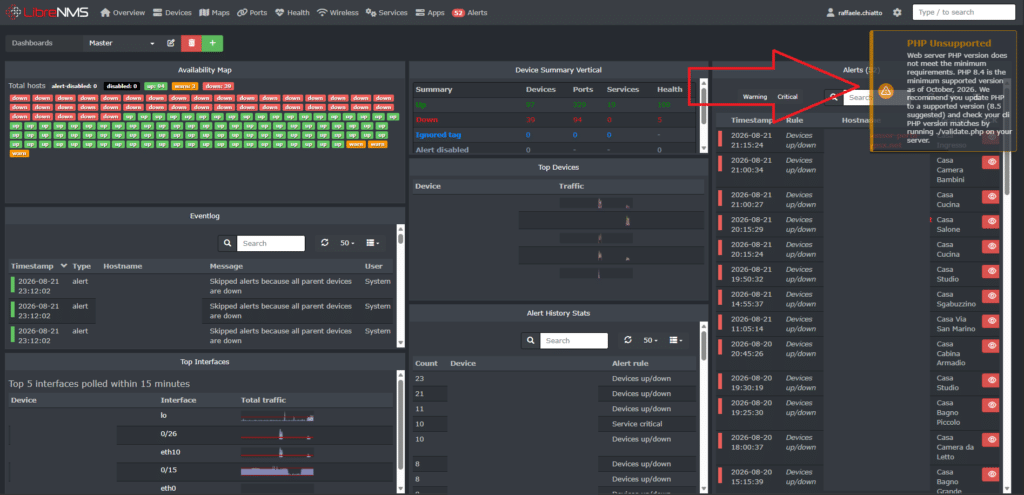
Task: Click the eye button for Casa Bagno Piccolo alert
Action: pyautogui.click(x=991, y=406)
